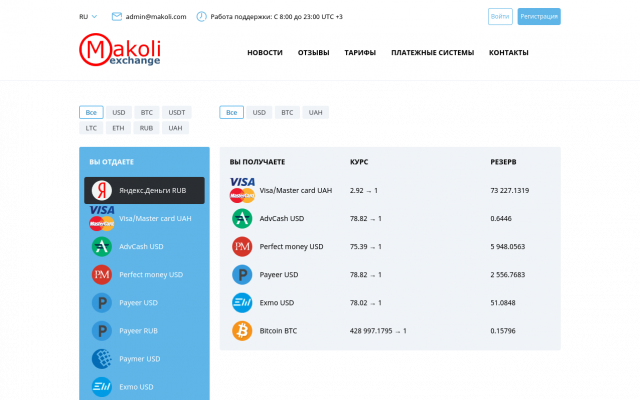Click the 5 948.0563 reserve value

pyautogui.click(x=508, y=247)
